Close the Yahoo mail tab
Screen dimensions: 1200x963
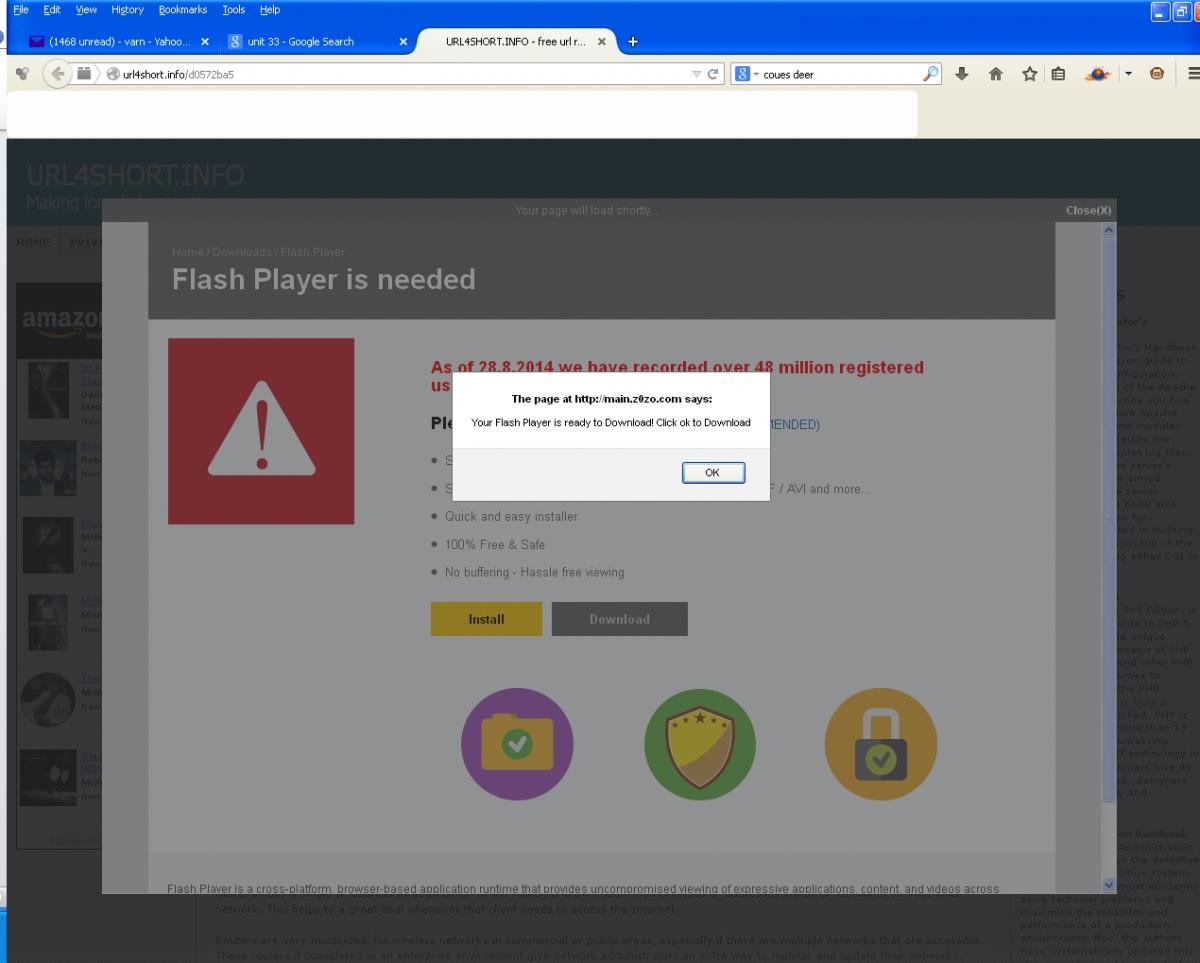tap(205, 42)
